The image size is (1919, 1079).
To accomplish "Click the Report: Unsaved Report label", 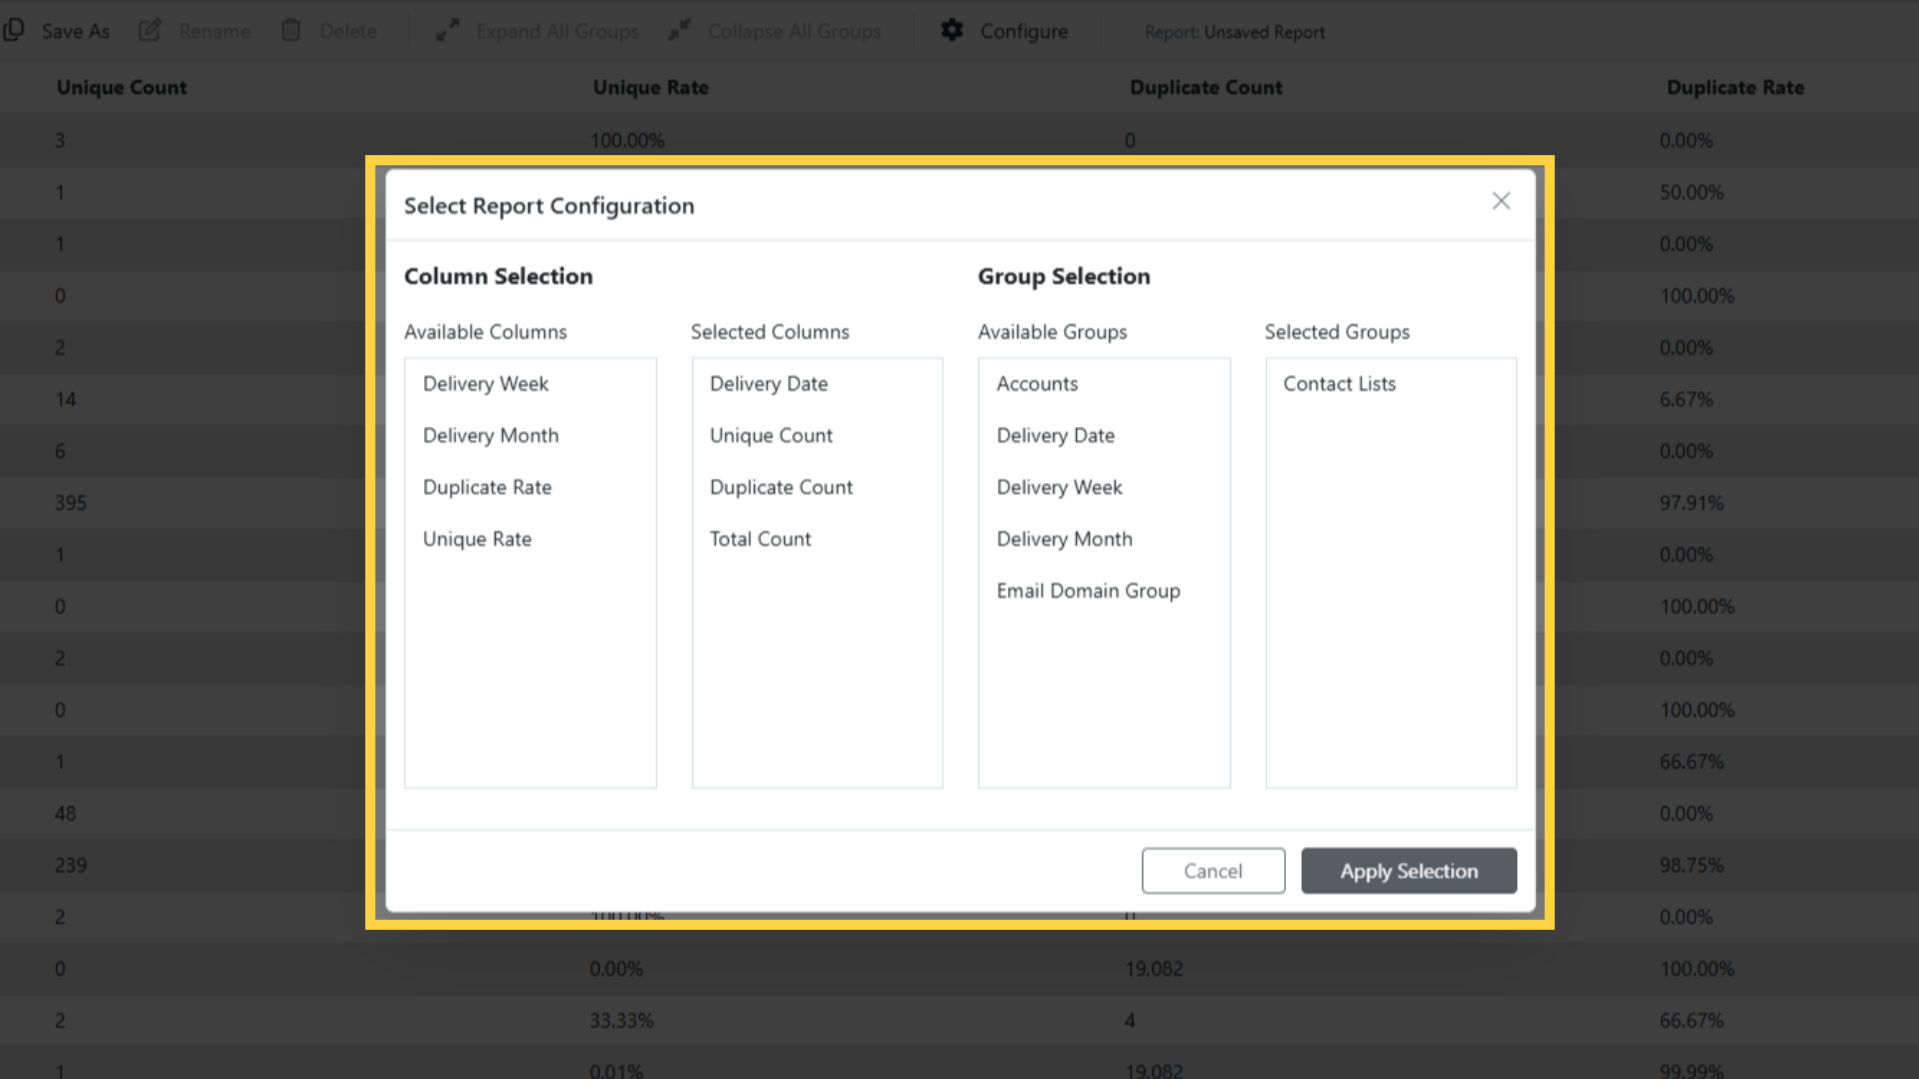I will click(1235, 32).
